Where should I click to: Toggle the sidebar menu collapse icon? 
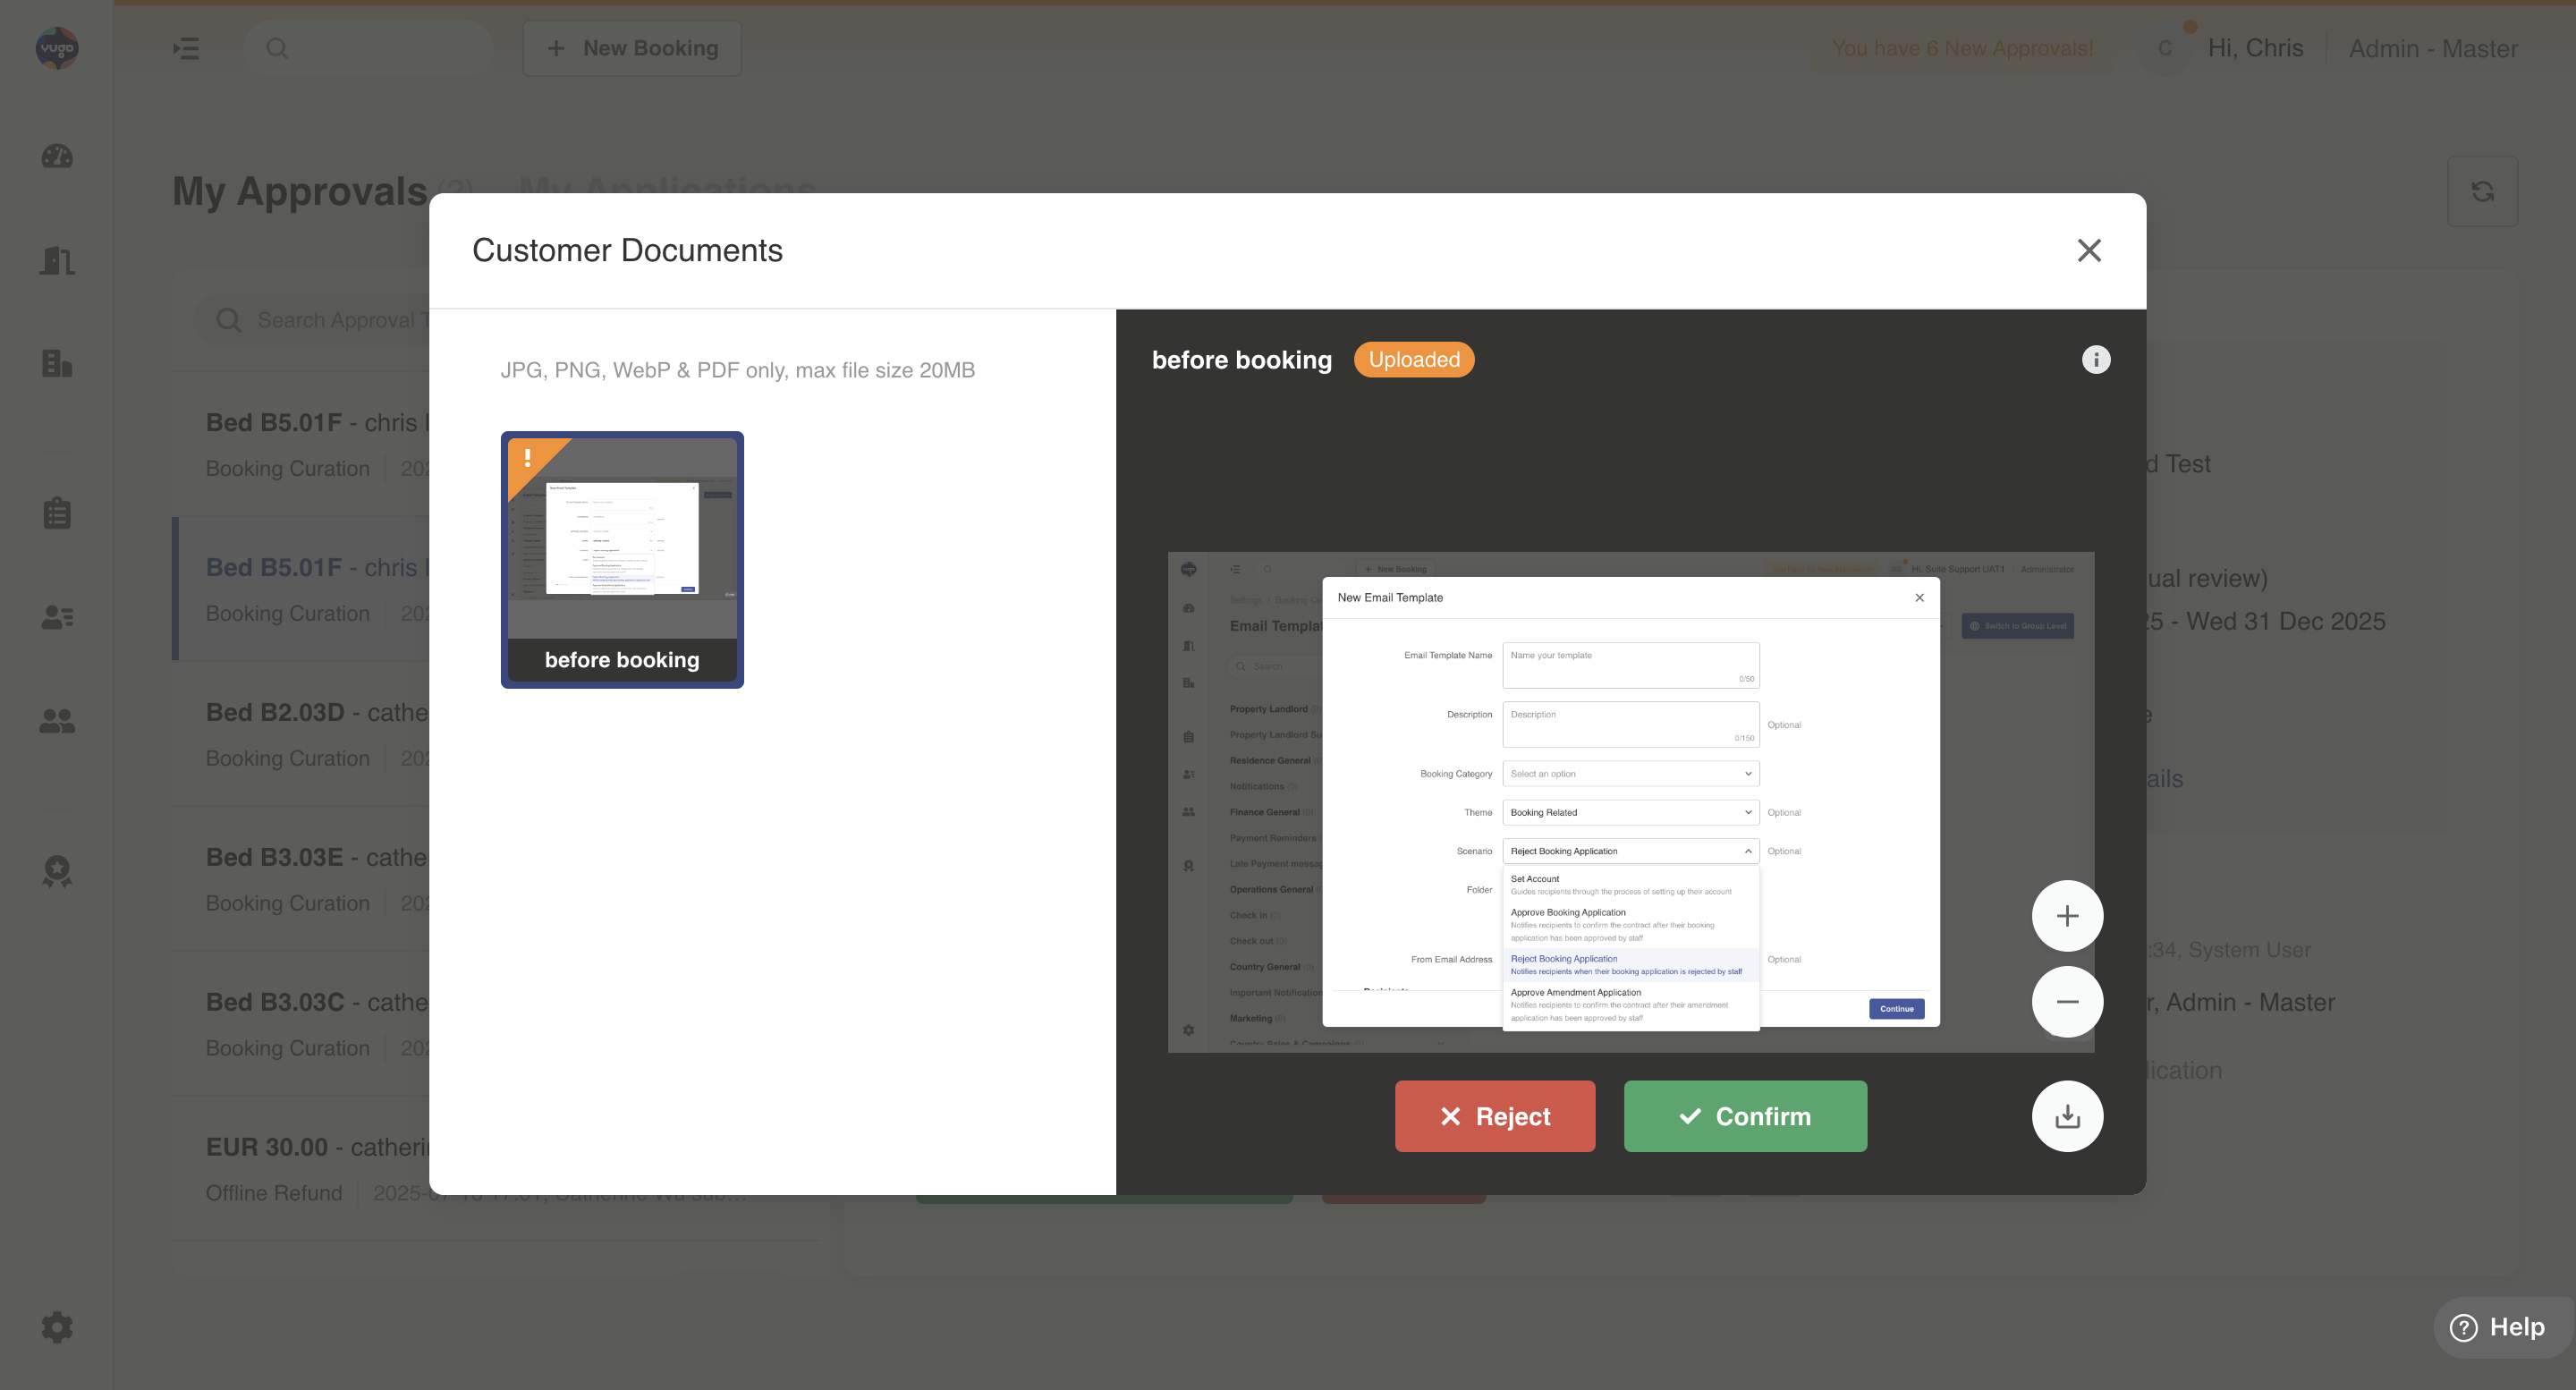click(186, 48)
